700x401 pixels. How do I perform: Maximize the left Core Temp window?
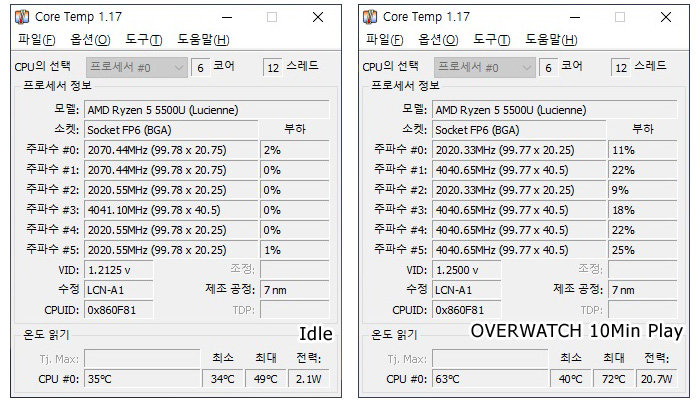[x=272, y=17]
